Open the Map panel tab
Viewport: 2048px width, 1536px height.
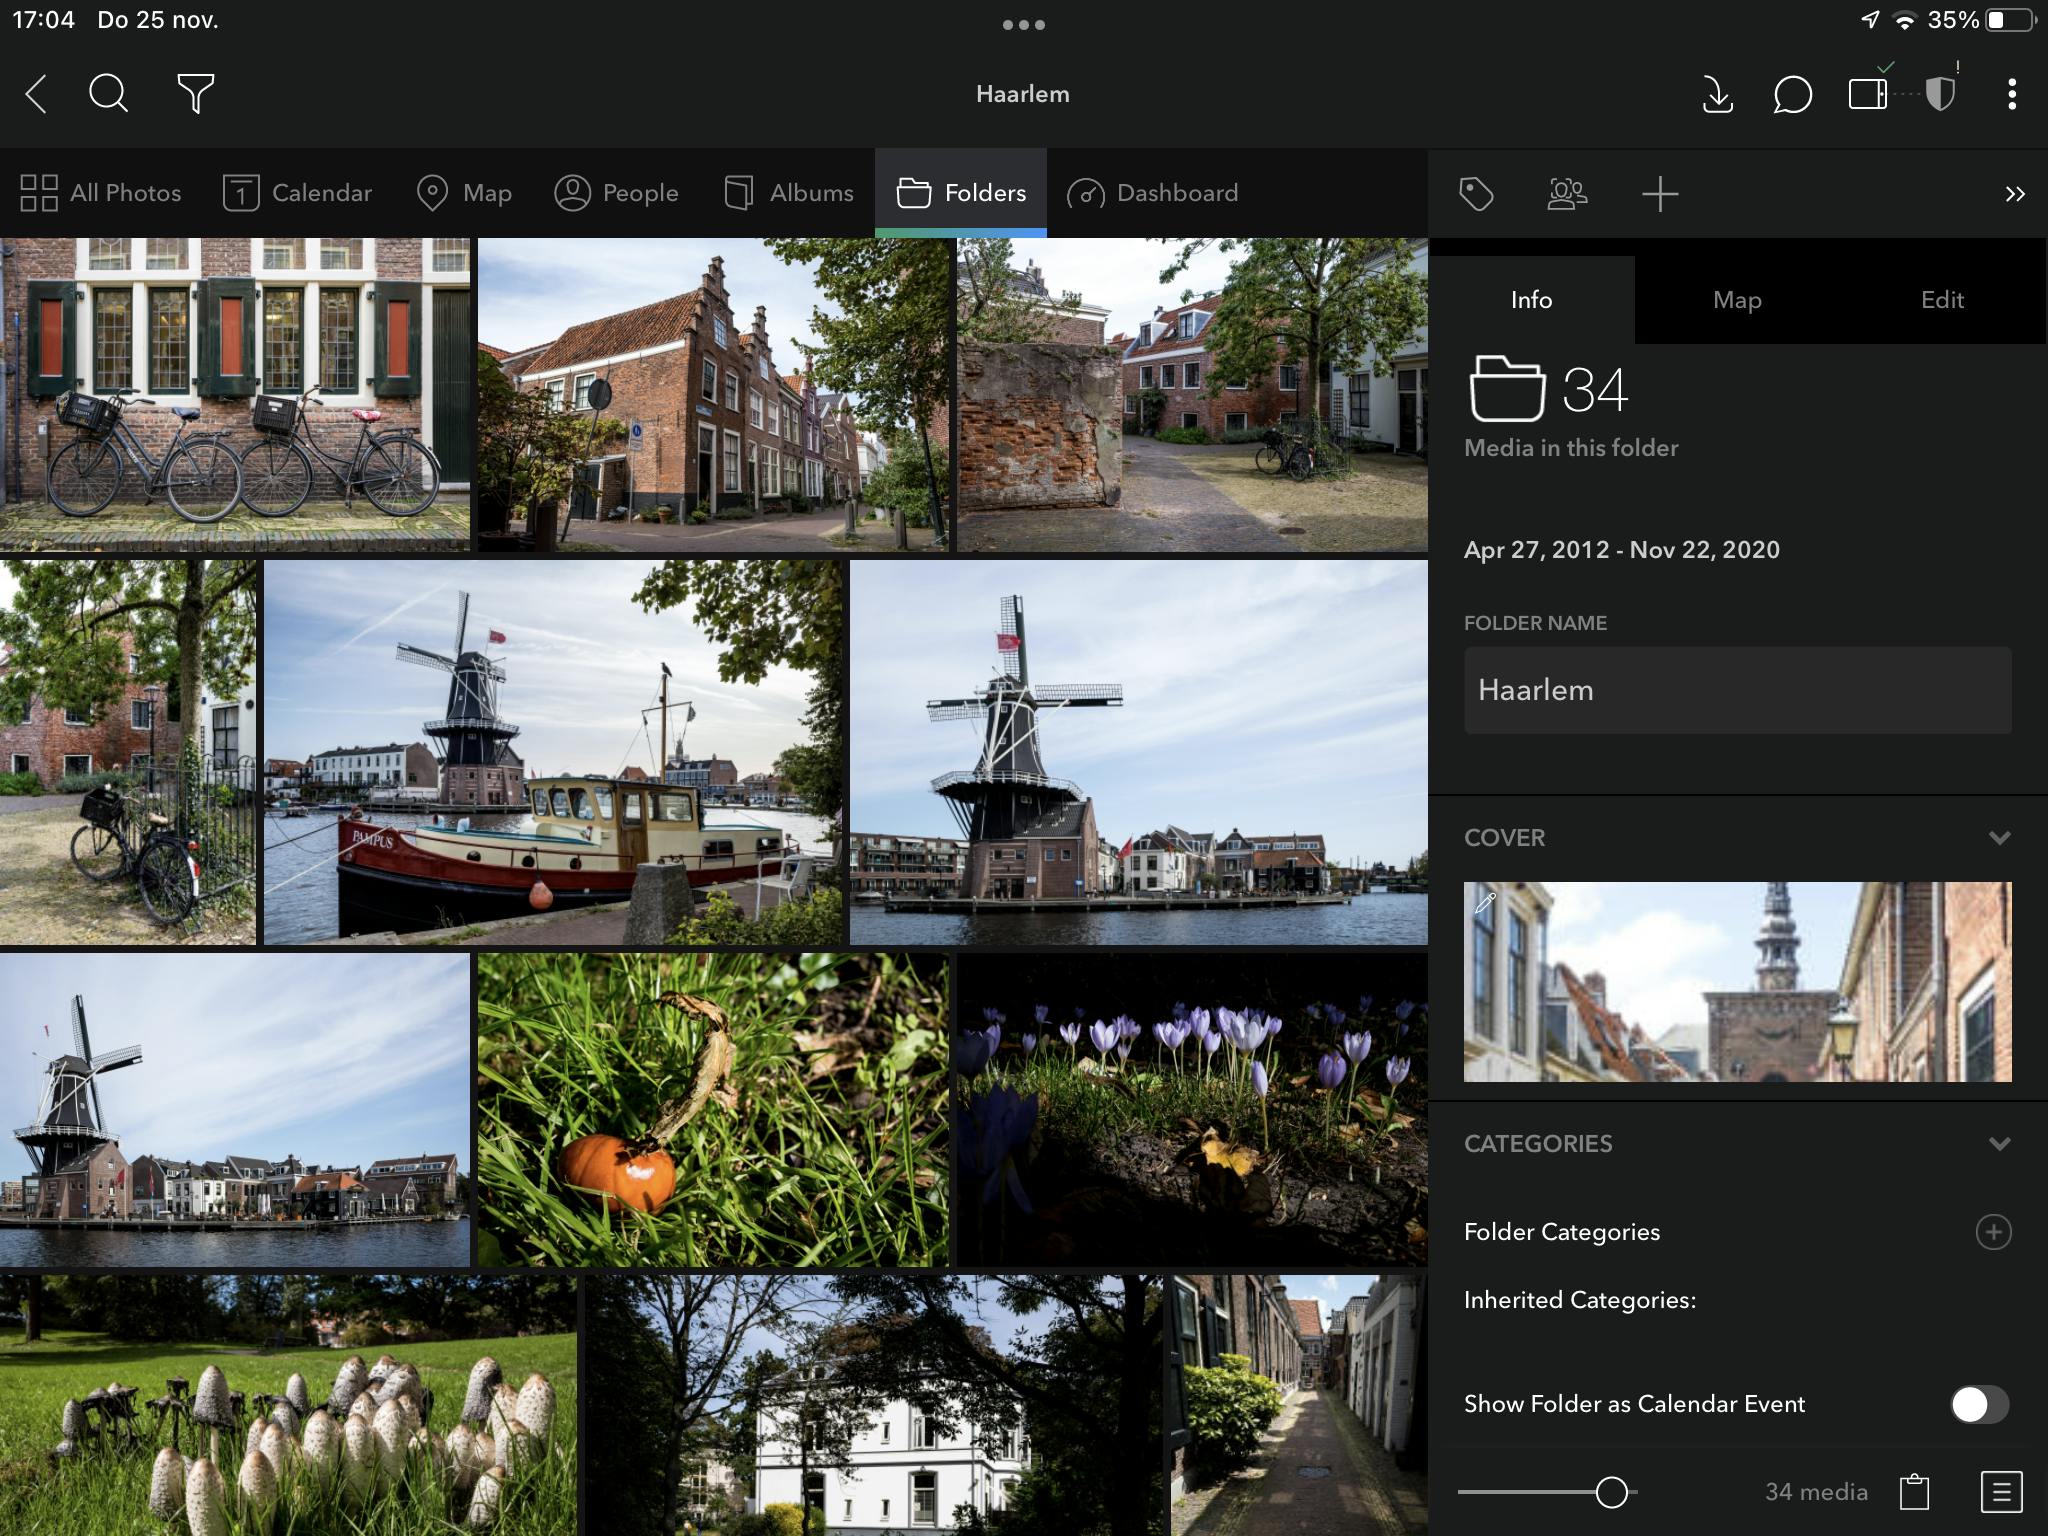click(x=1737, y=300)
